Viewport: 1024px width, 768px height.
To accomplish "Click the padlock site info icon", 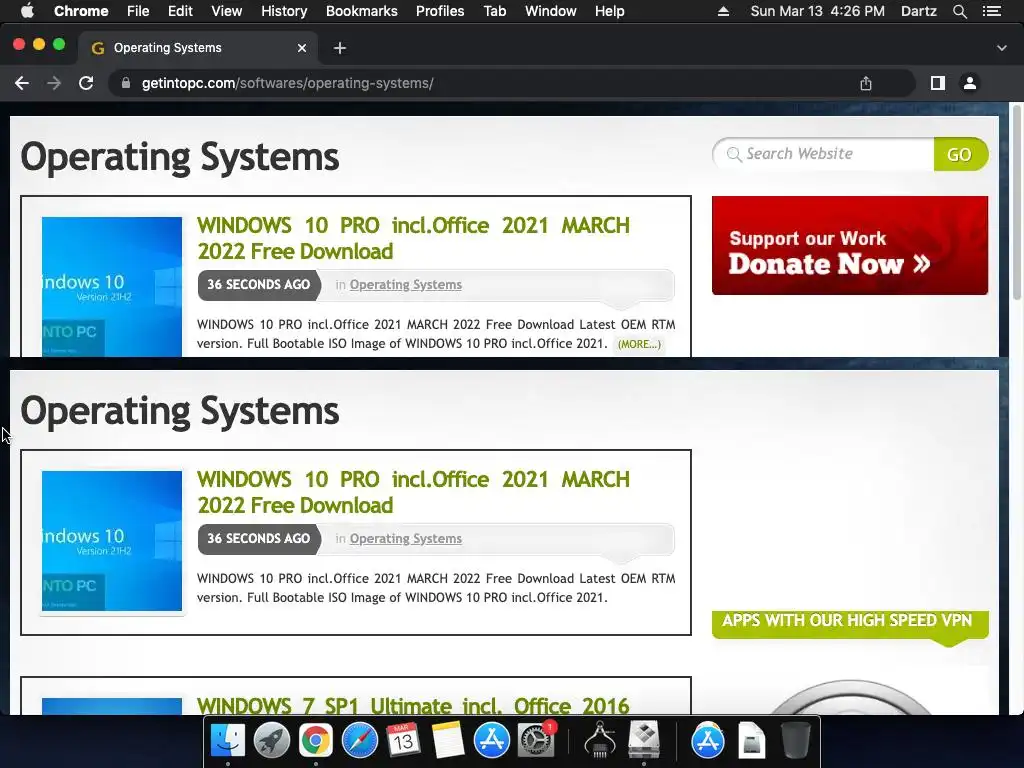I will tap(126, 83).
